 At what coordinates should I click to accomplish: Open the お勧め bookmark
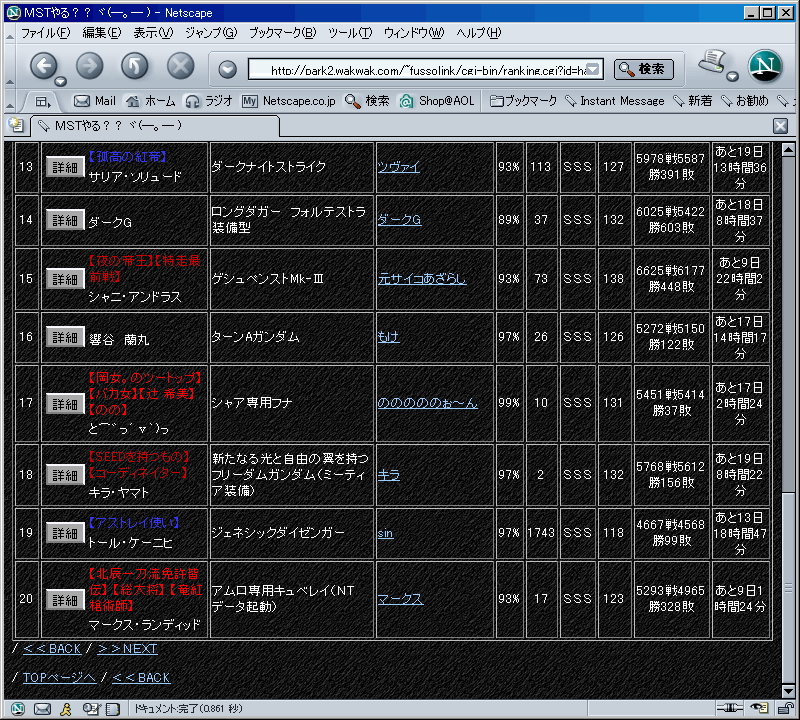coord(745,101)
